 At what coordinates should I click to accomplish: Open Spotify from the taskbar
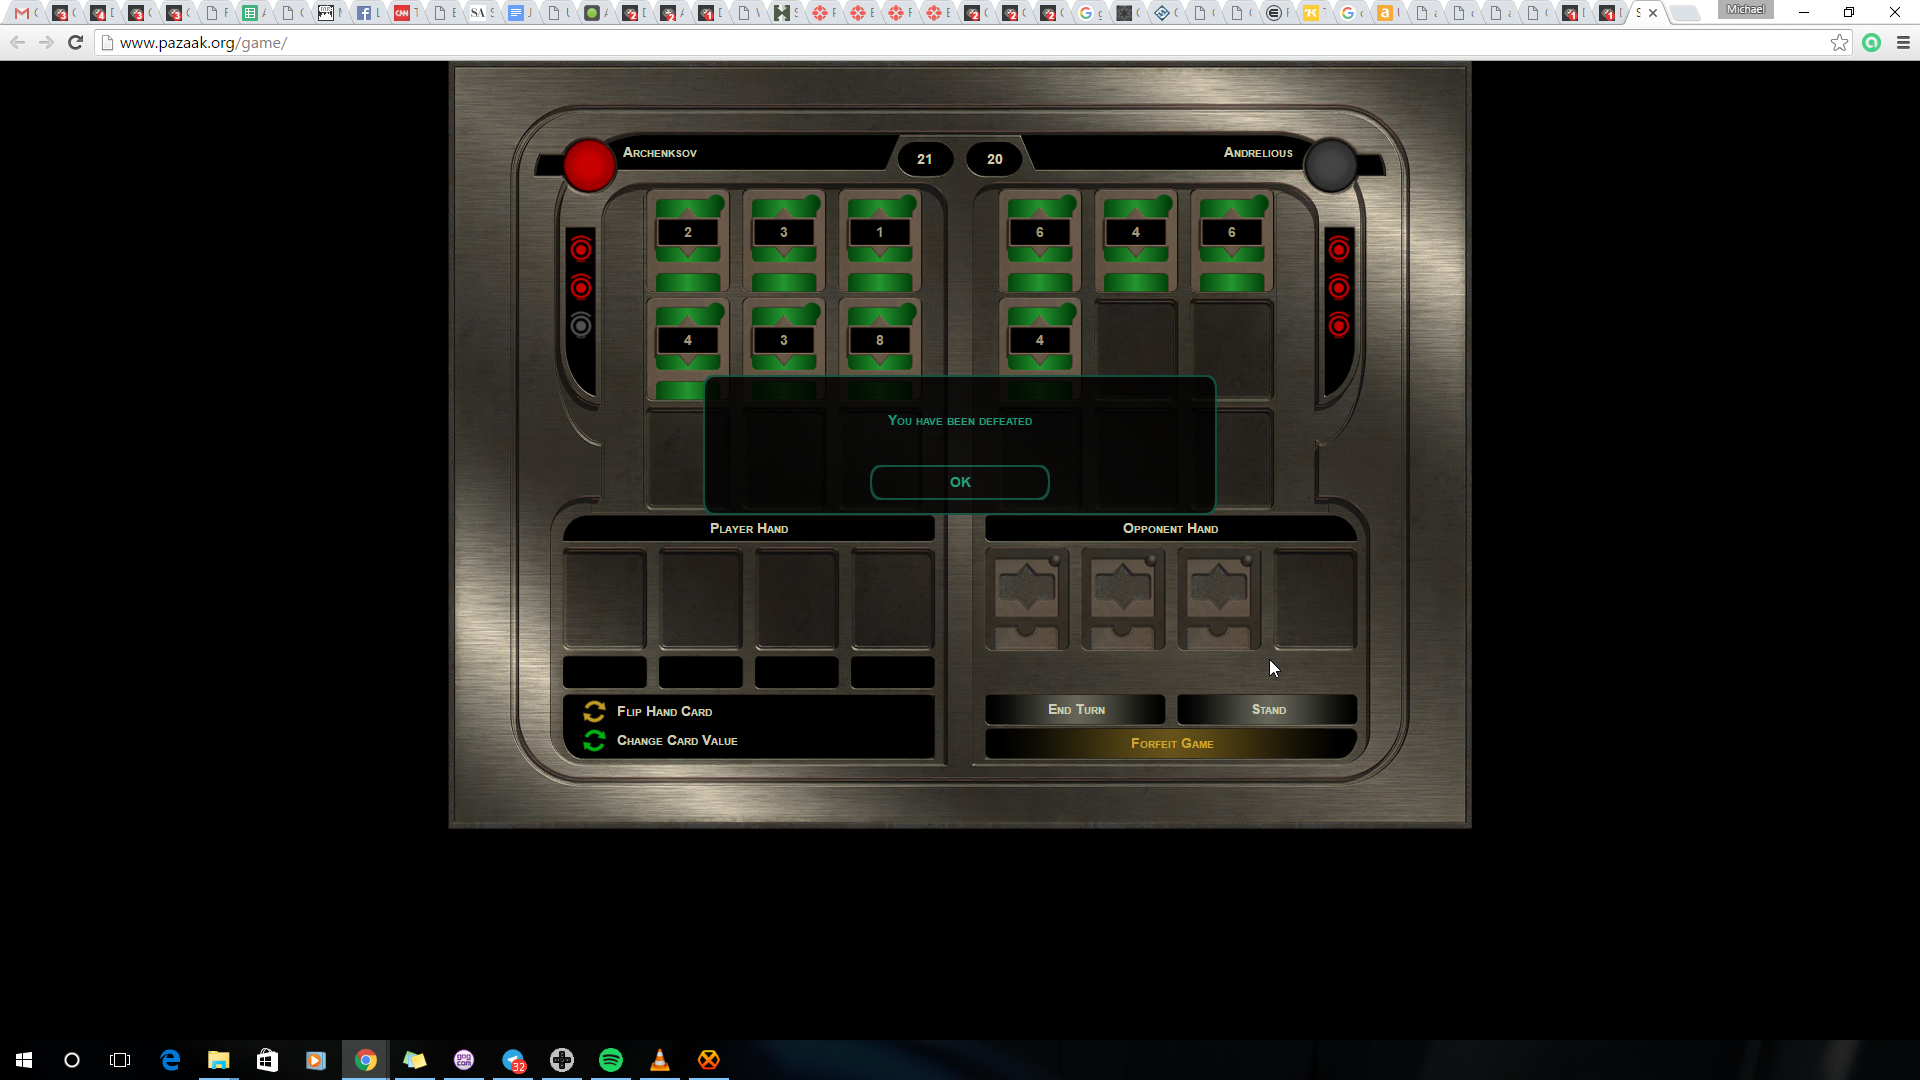[611, 1060]
